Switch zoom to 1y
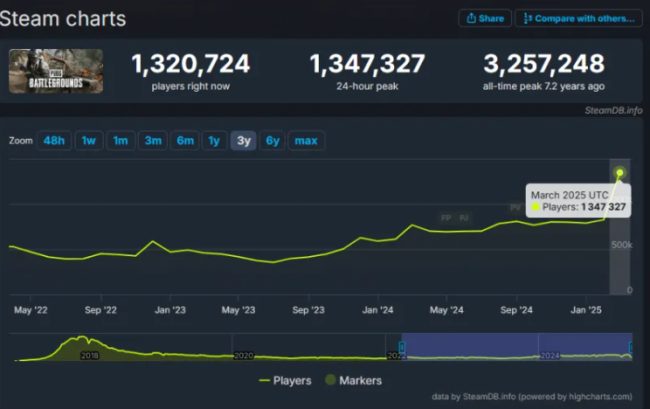 (x=214, y=140)
